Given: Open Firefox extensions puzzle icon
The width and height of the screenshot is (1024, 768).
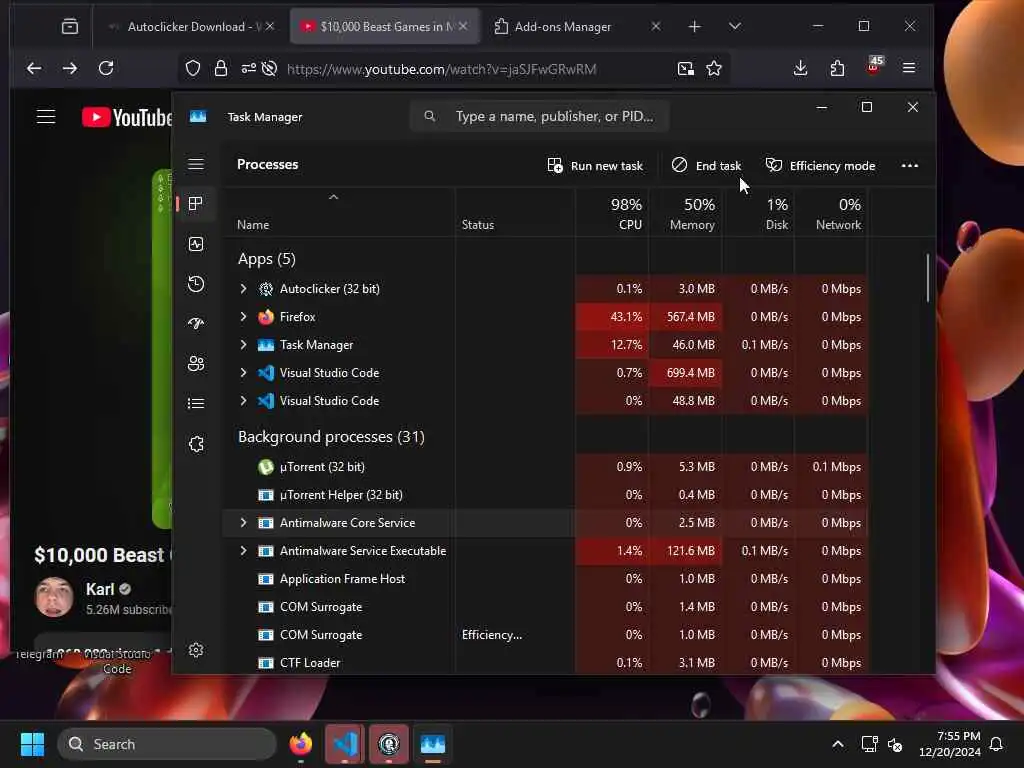Looking at the screenshot, I should point(837,68).
